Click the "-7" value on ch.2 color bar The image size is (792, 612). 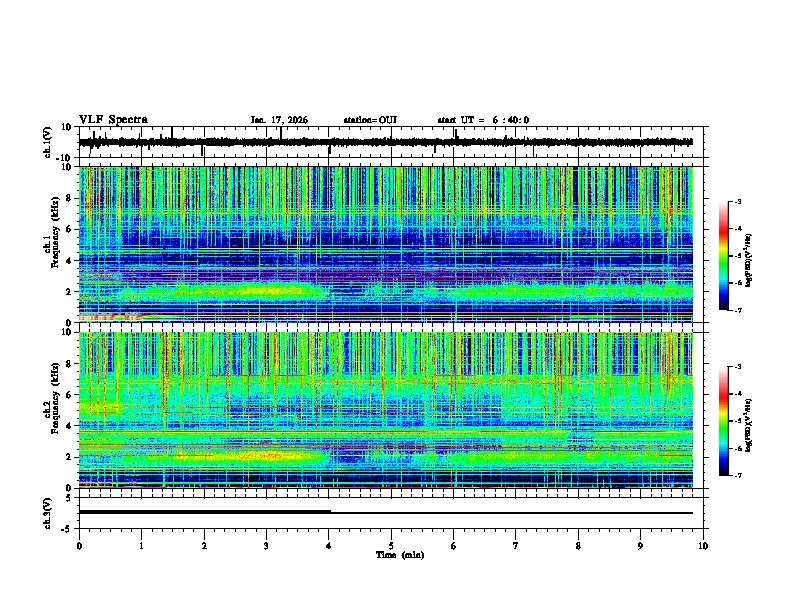pos(738,475)
